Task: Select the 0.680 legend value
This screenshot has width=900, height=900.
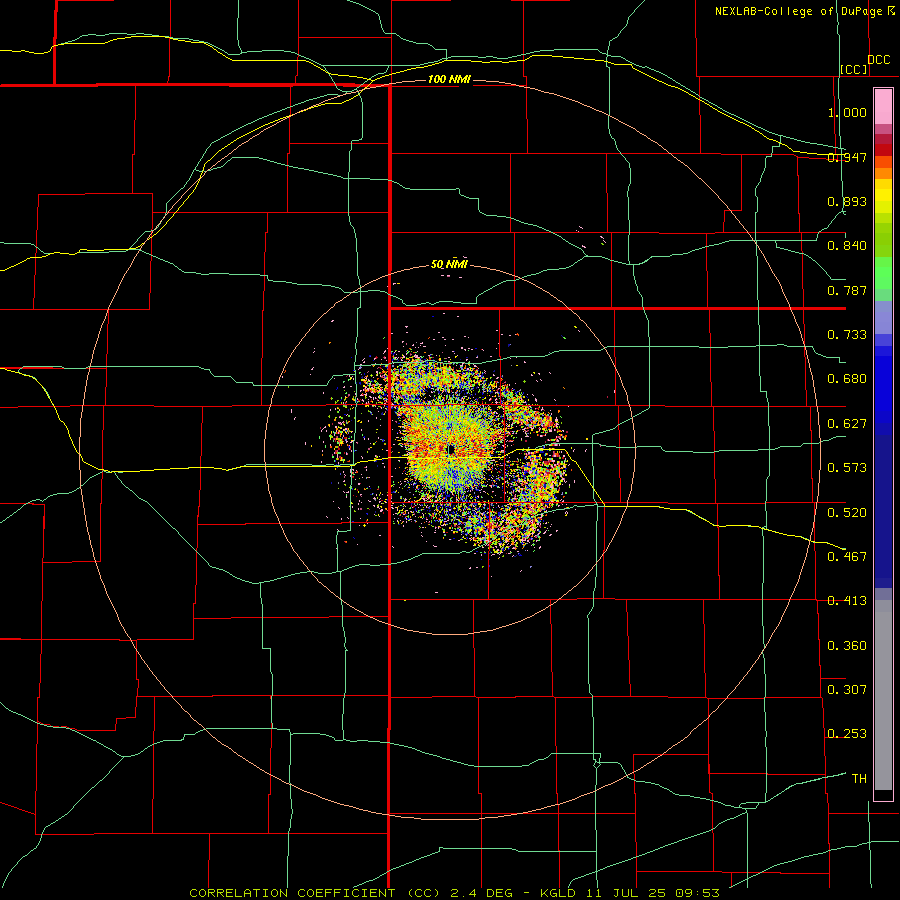Action: [847, 379]
